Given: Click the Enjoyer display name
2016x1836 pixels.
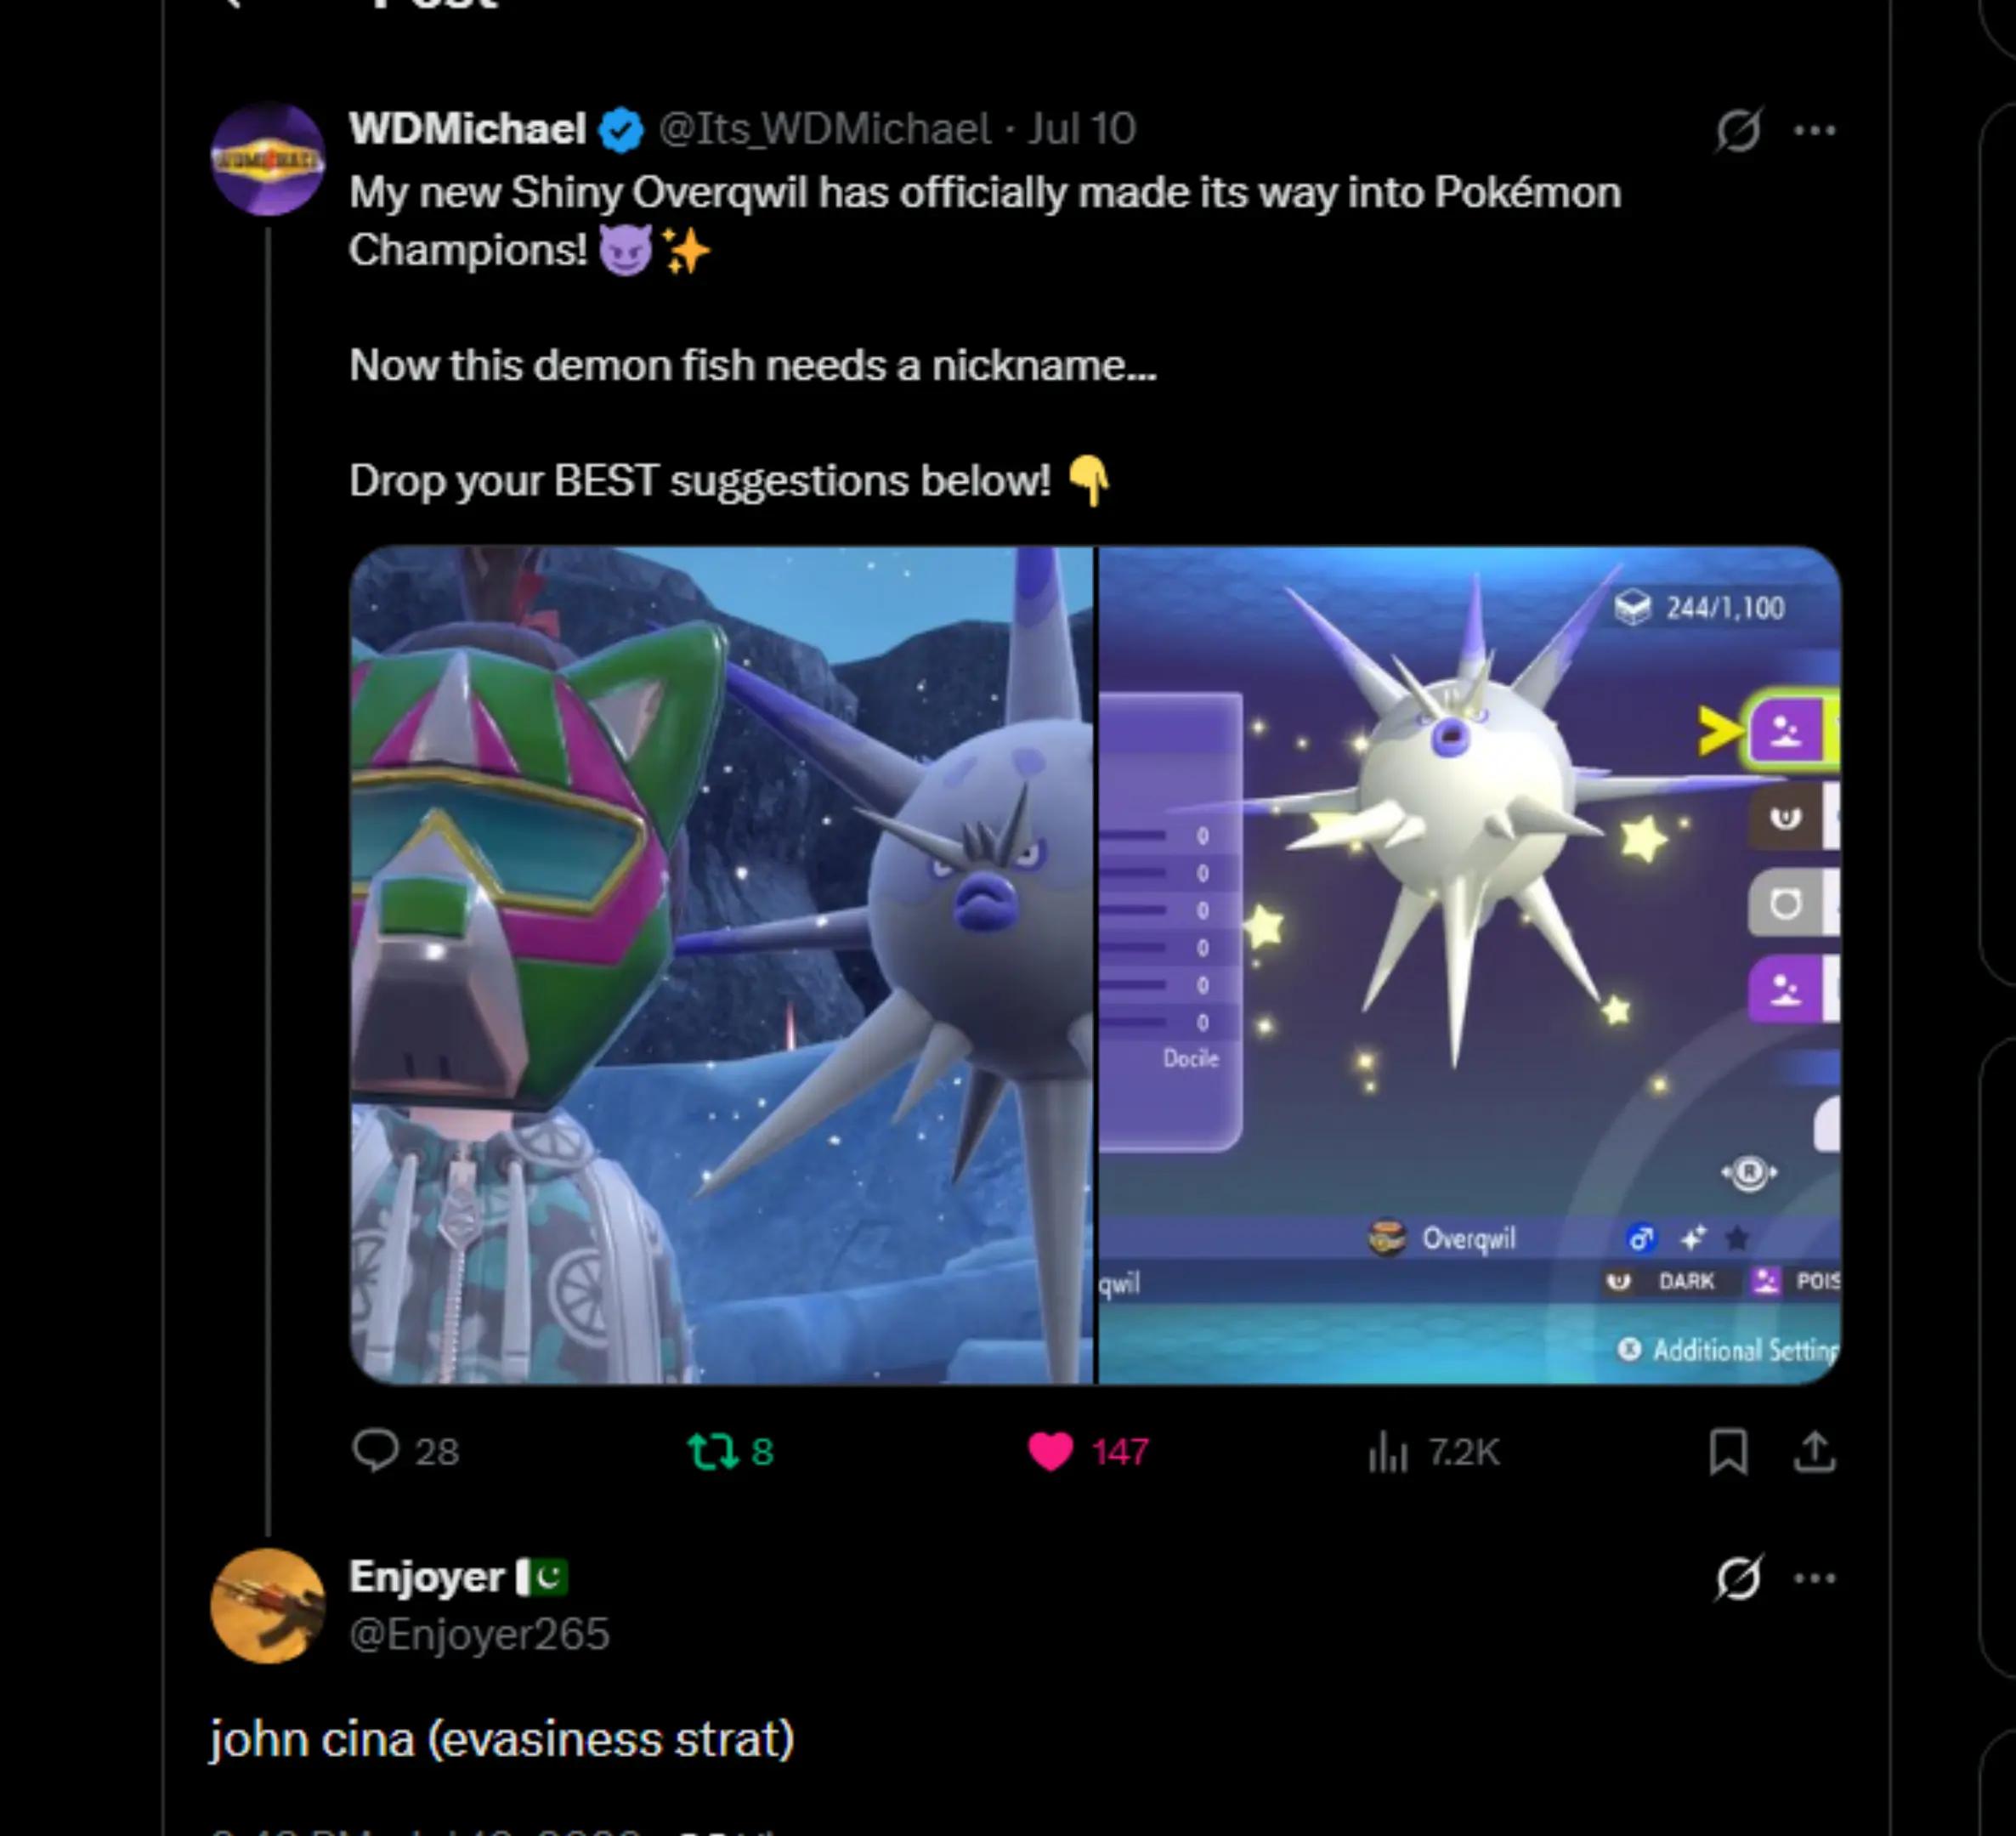Looking at the screenshot, I should (426, 1577).
